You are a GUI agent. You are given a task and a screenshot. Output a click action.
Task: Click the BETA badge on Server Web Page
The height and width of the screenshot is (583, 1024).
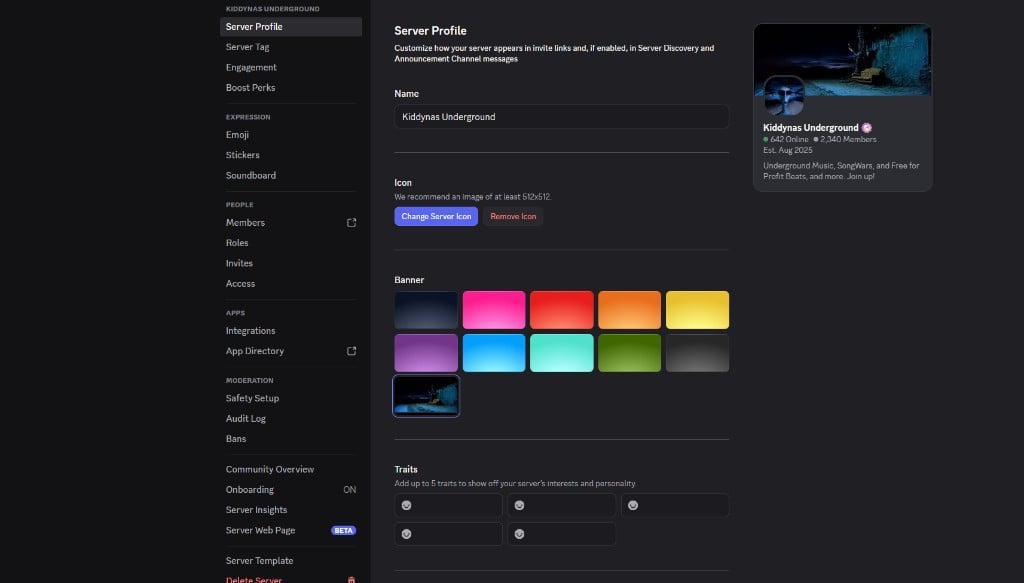[344, 531]
